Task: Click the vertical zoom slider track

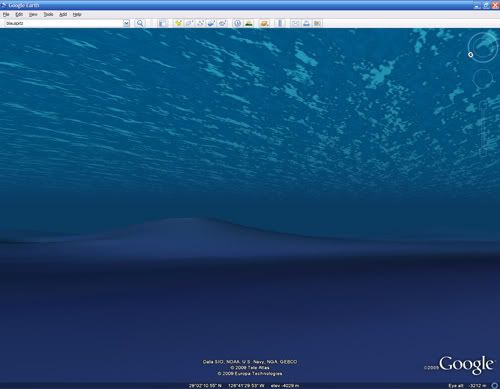Action: coord(483,128)
